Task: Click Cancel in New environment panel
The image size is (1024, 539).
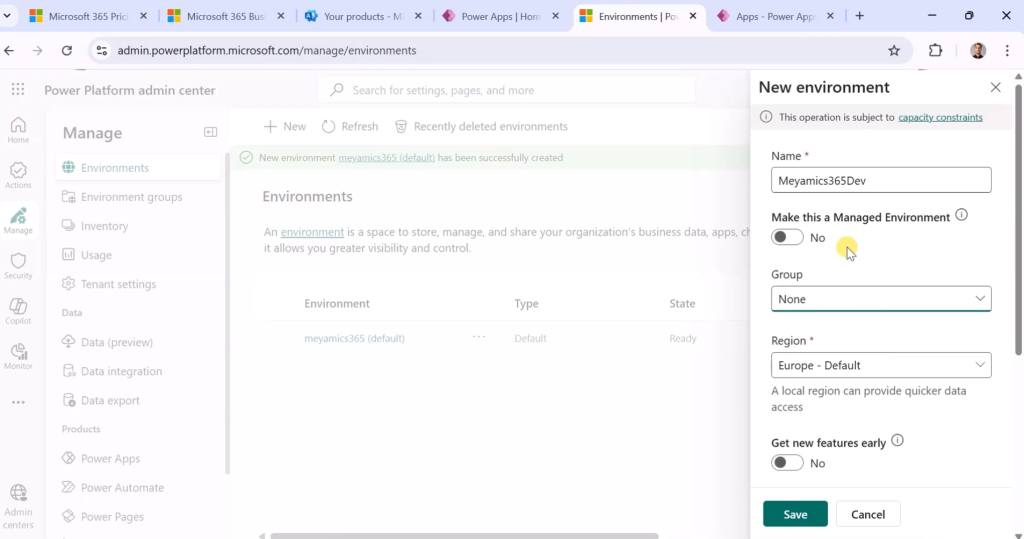Action: (x=868, y=514)
